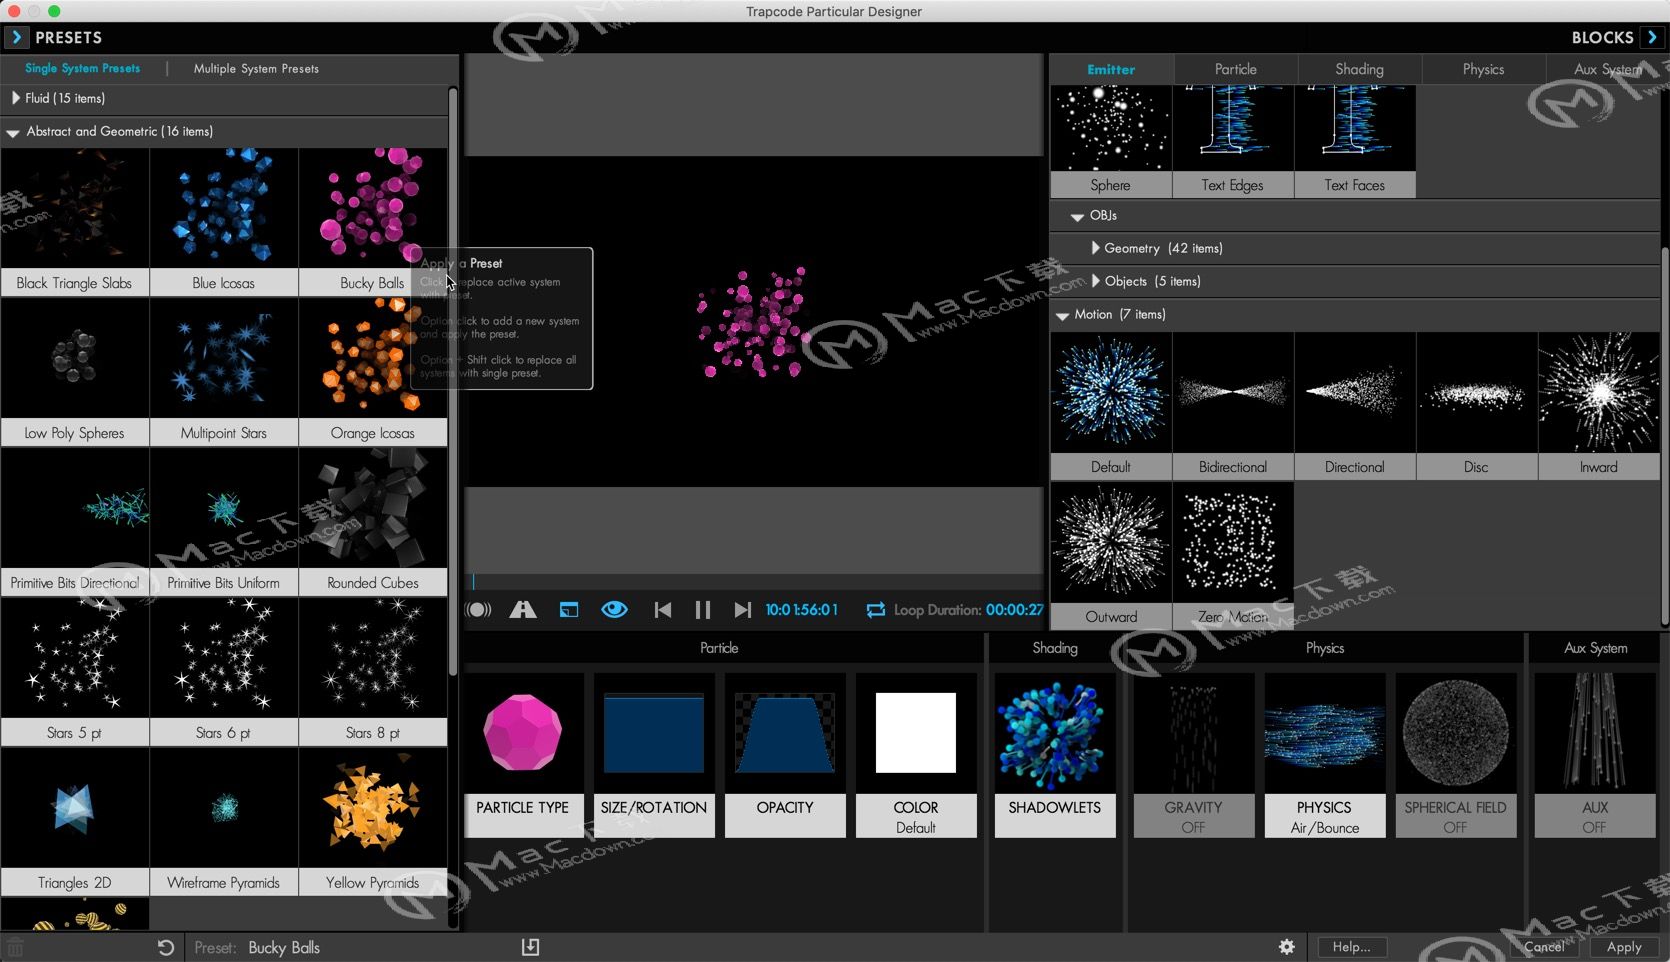Image resolution: width=1670 pixels, height=962 pixels.
Task: Select the Aux System tab in Blocks
Action: [x=1607, y=69]
